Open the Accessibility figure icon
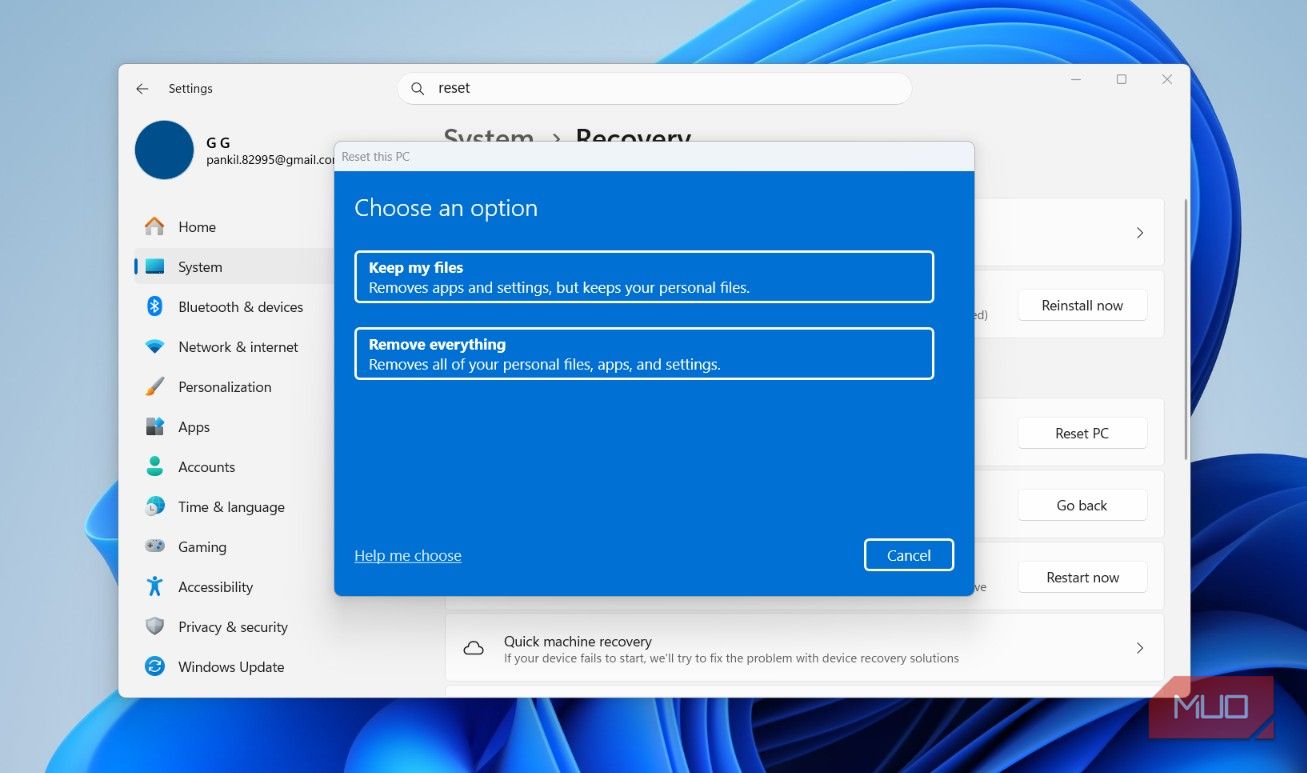Screen dimensions: 1307x773 click(x=155, y=587)
